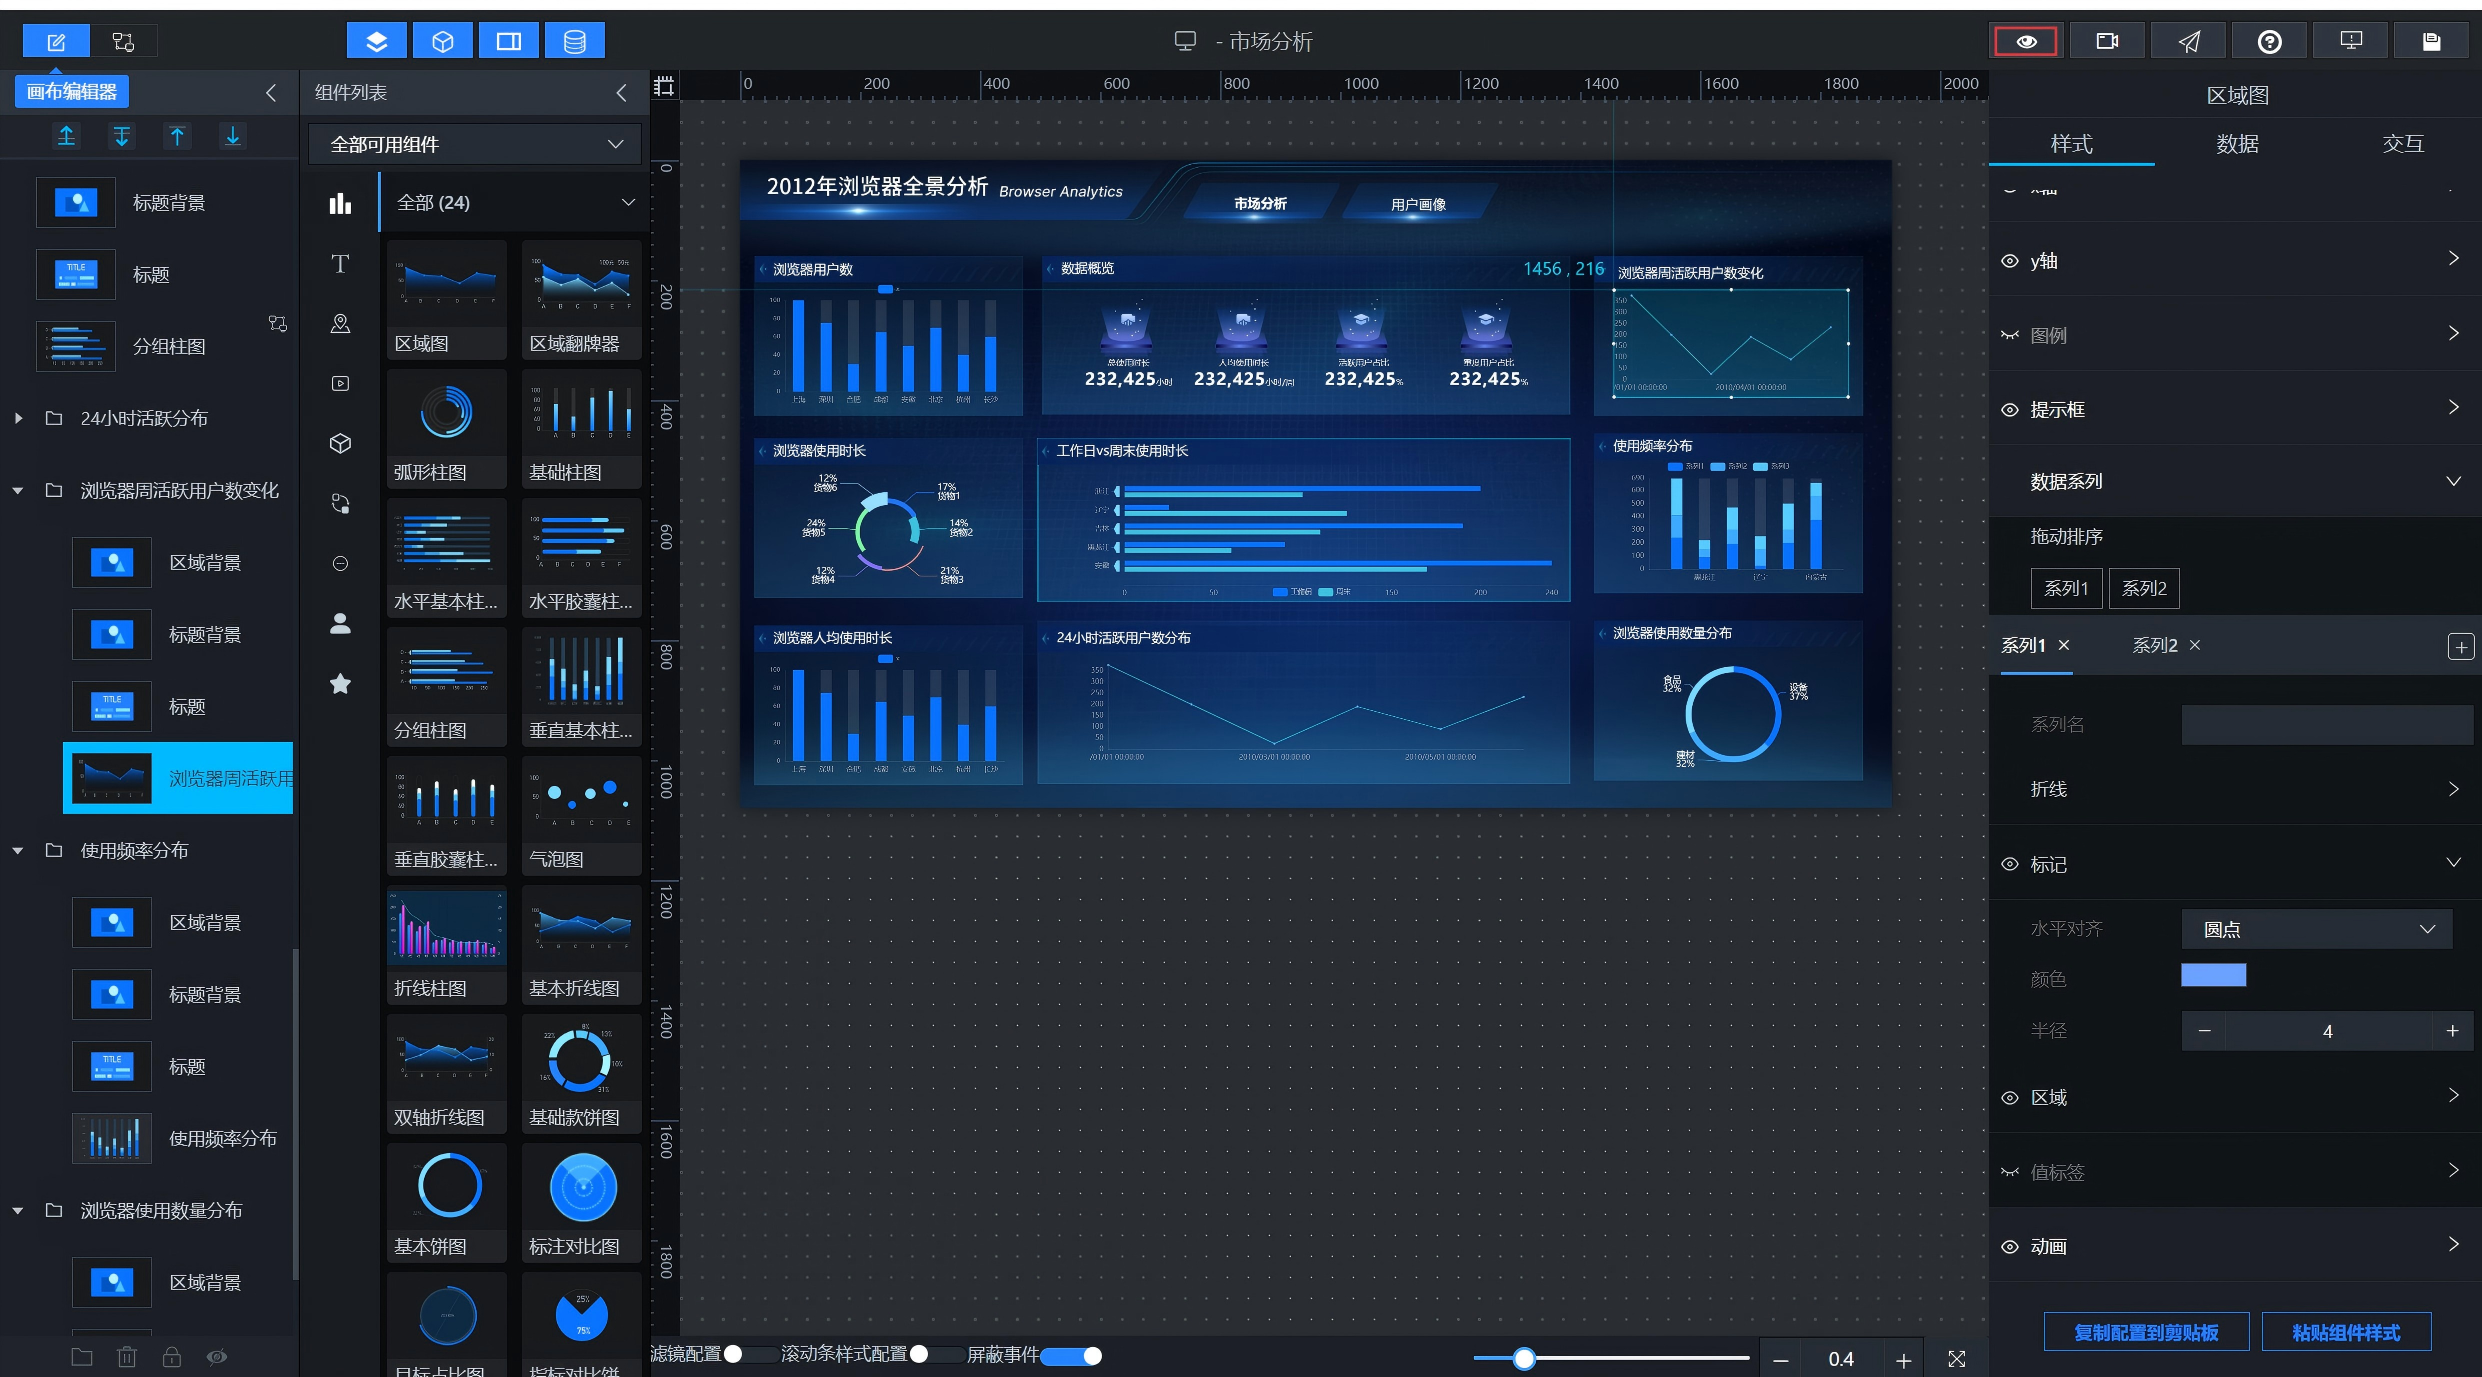Click the monitor screen icon in top-right toolbar

point(2351,41)
